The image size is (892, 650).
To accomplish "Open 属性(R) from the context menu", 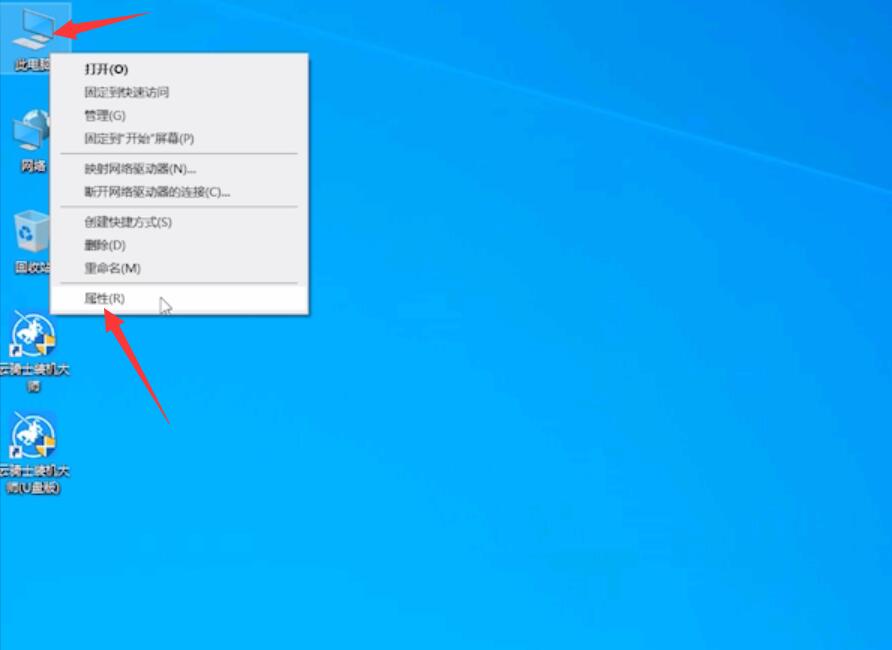I will (x=180, y=299).
